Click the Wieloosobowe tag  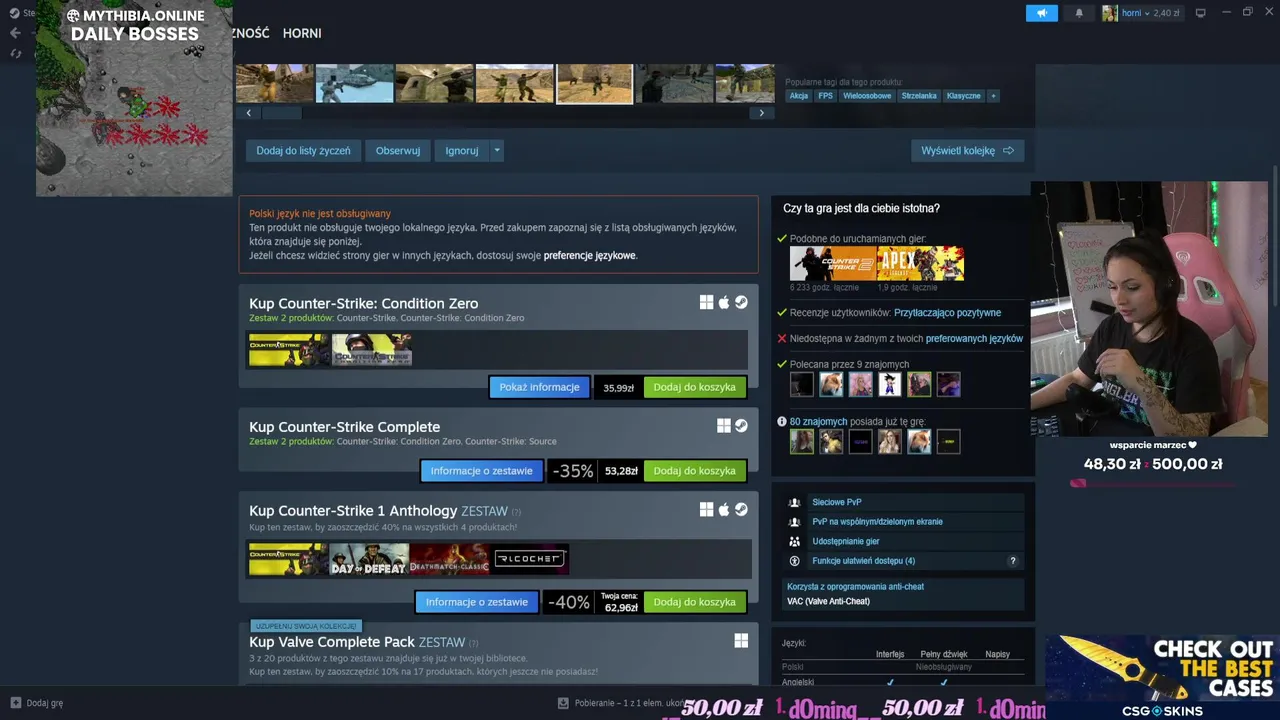point(867,96)
